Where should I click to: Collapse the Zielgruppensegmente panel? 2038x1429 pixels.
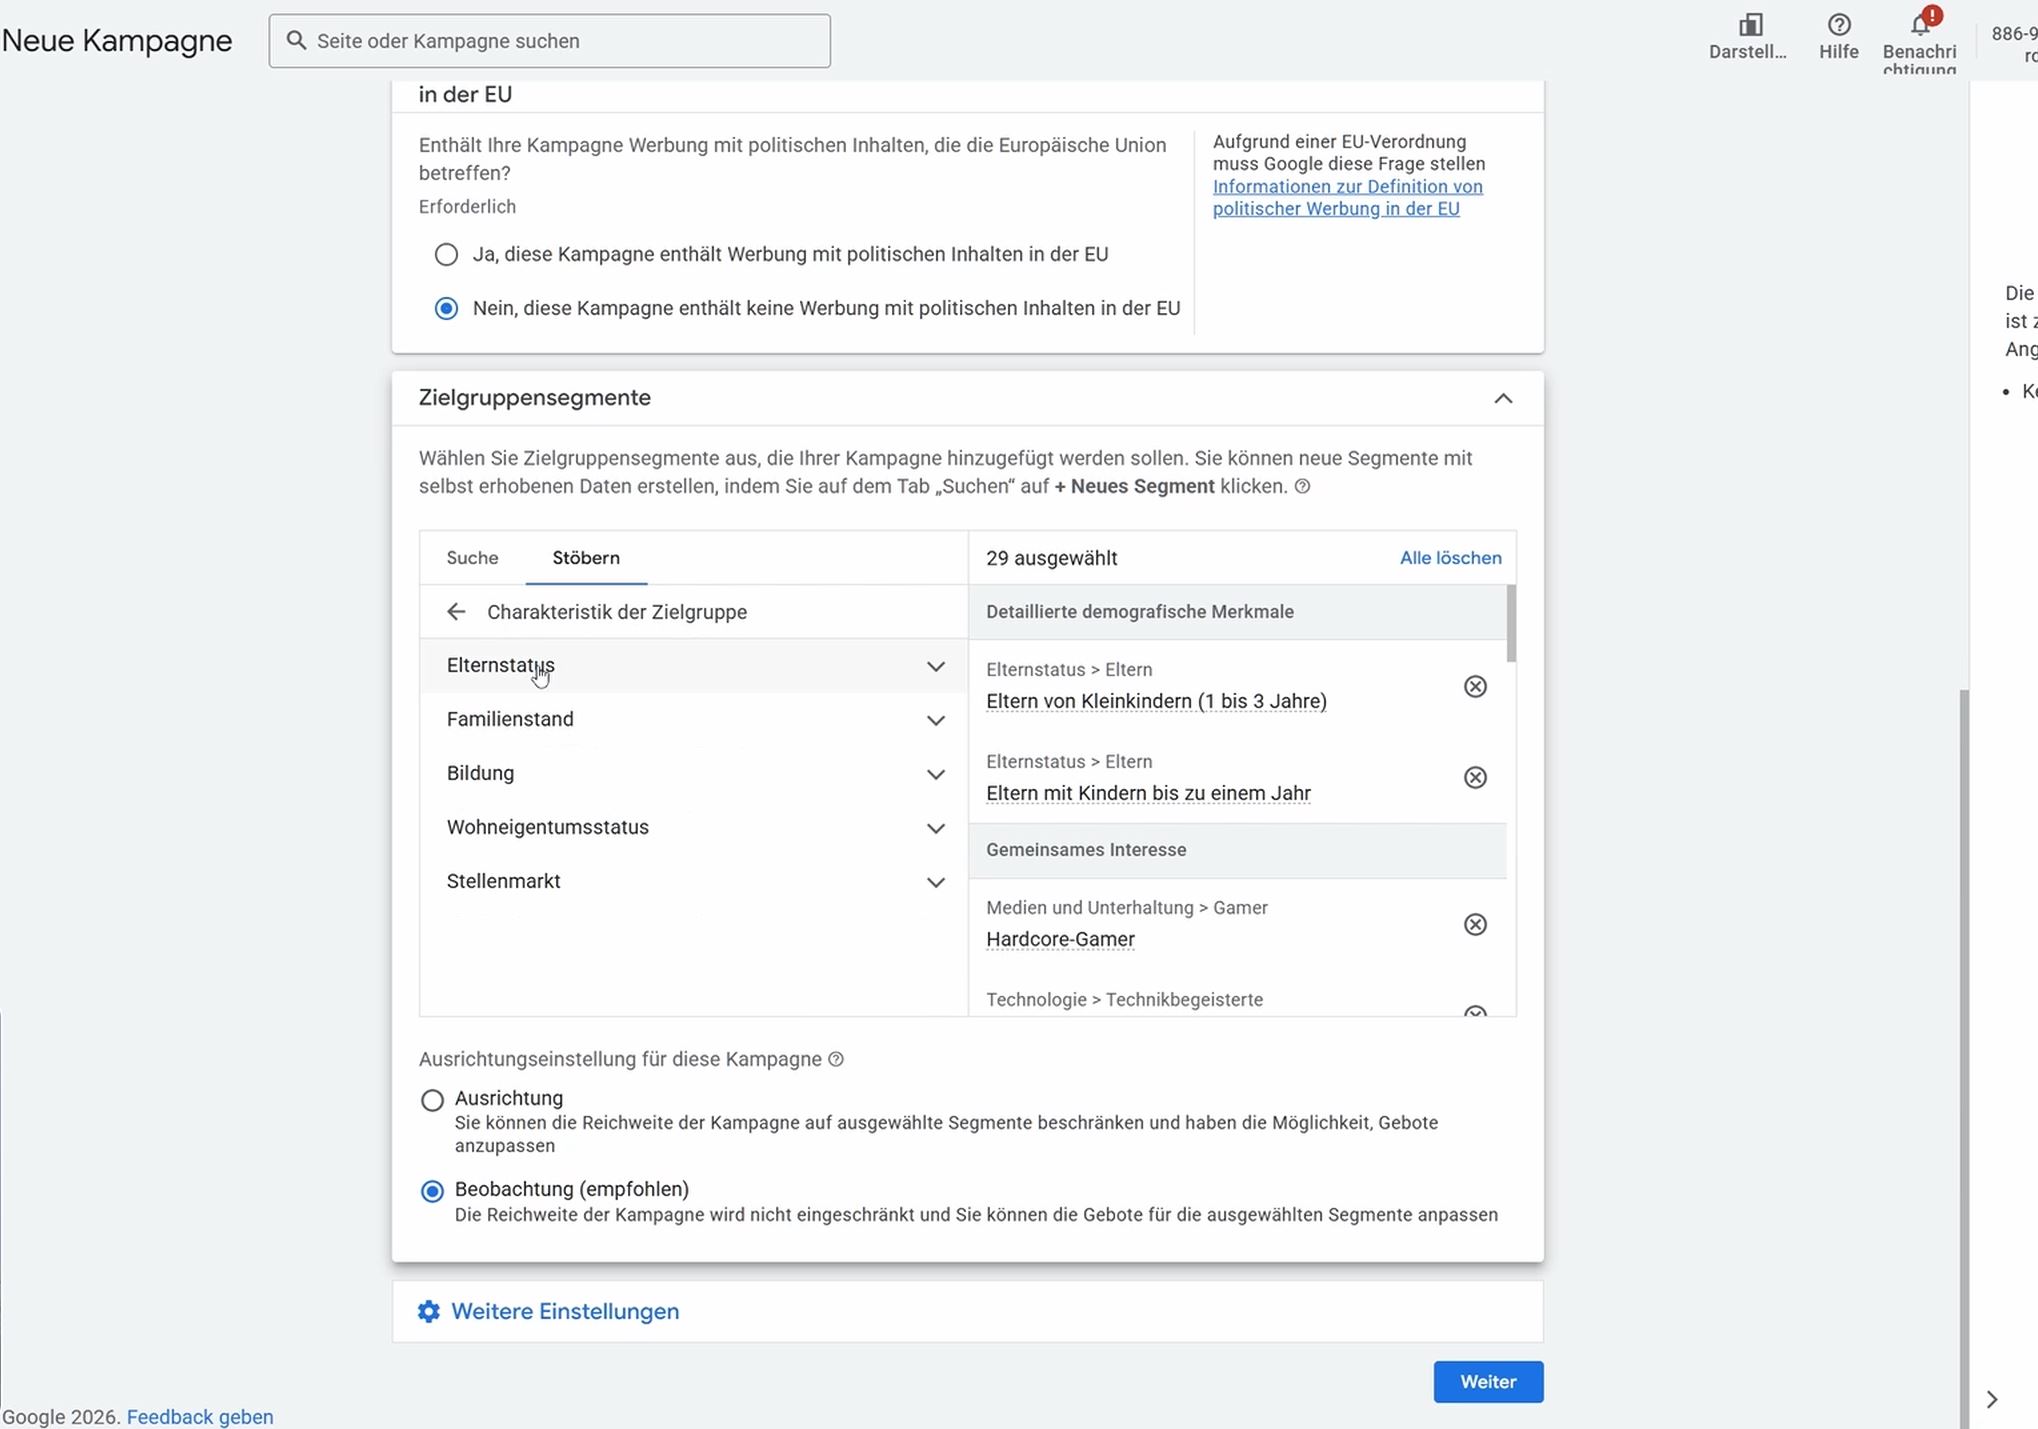pyautogui.click(x=1503, y=398)
